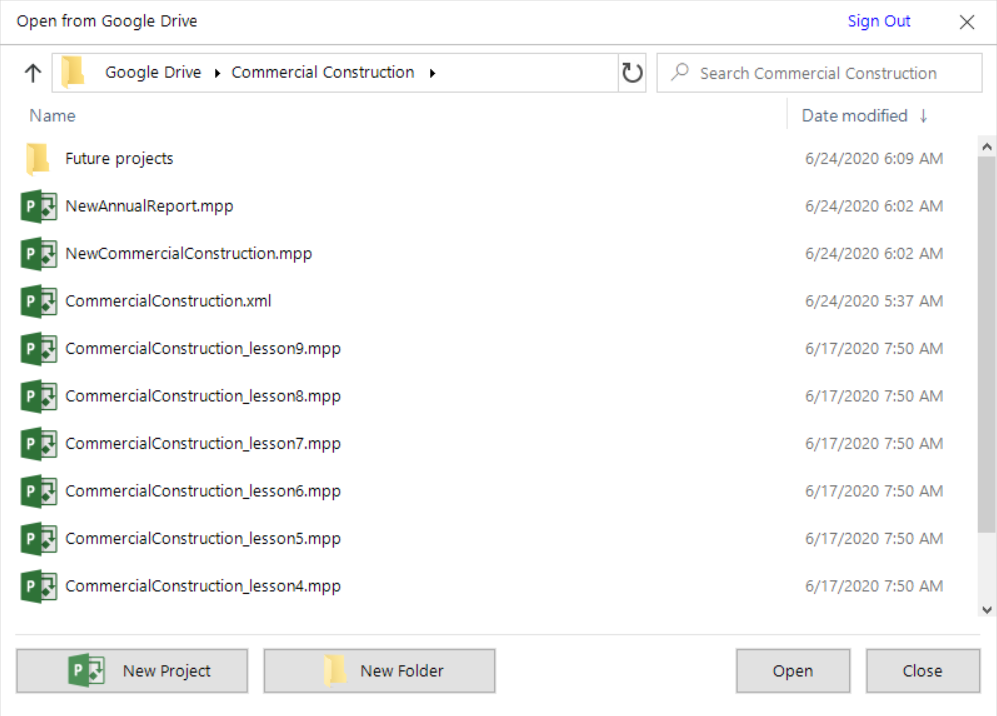Click the Open button
The width and height of the screenshot is (997, 716).
pyautogui.click(x=793, y=671)
